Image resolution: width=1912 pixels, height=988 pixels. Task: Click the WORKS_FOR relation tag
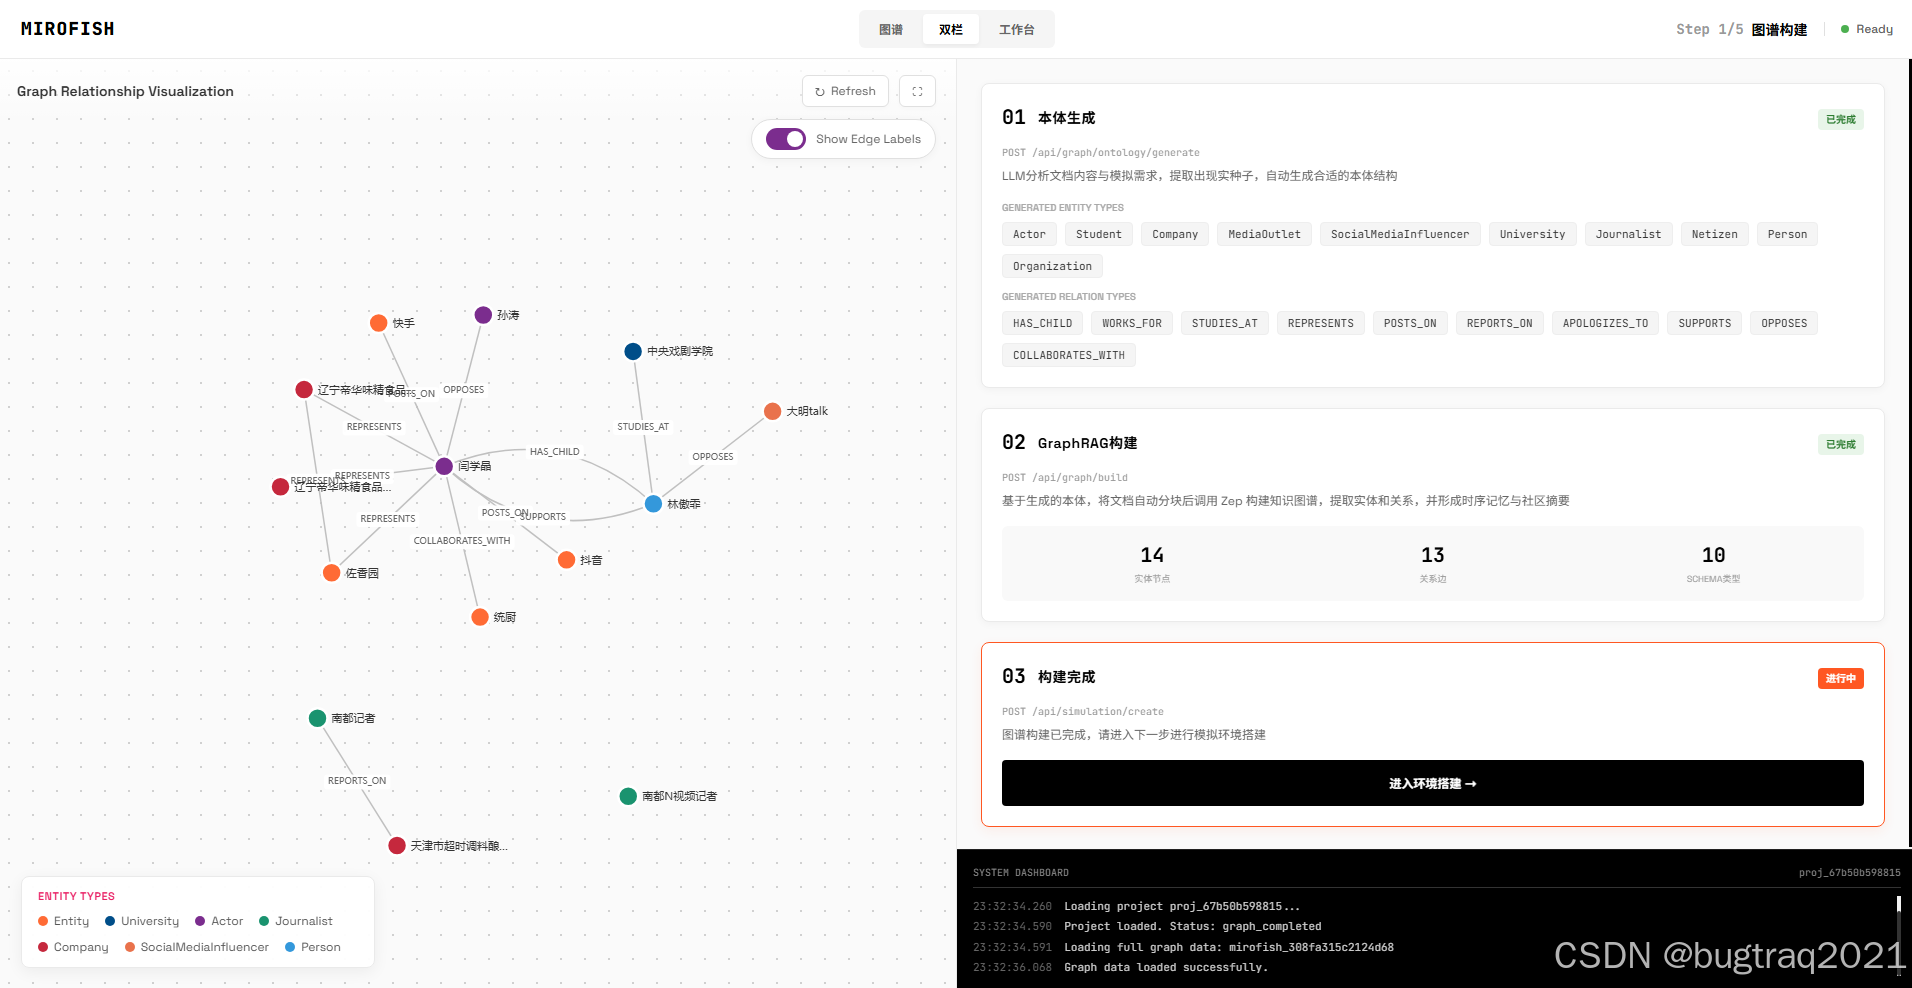tap(1132, 323)
